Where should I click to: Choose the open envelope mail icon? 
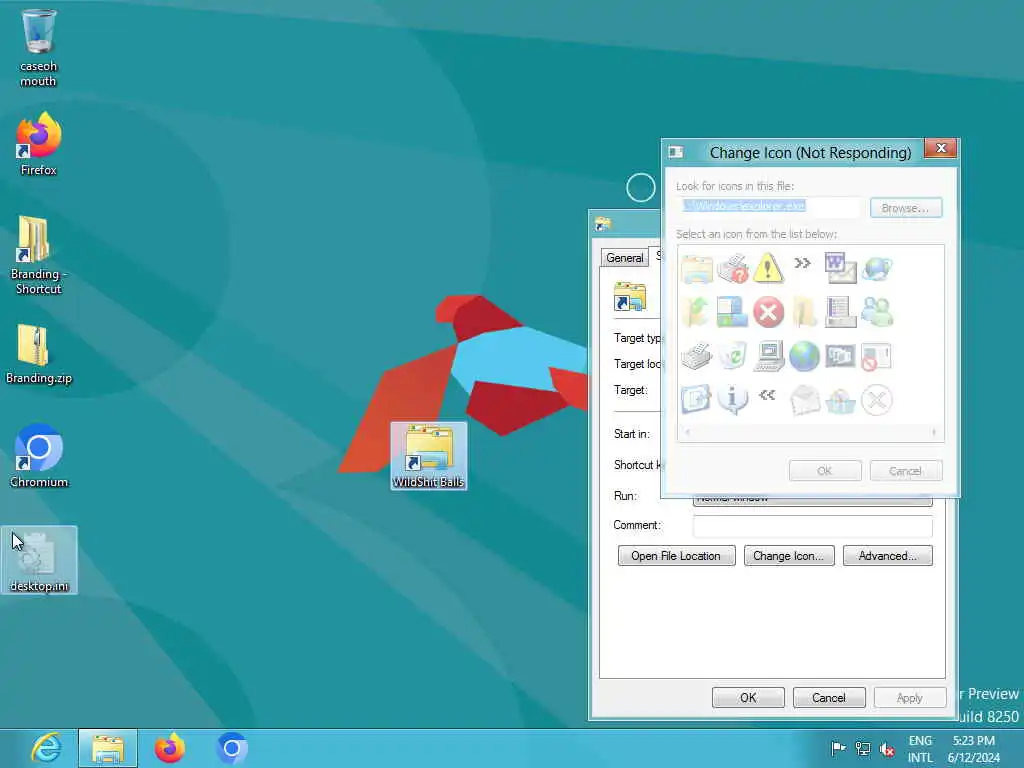[x=805, y=400]
